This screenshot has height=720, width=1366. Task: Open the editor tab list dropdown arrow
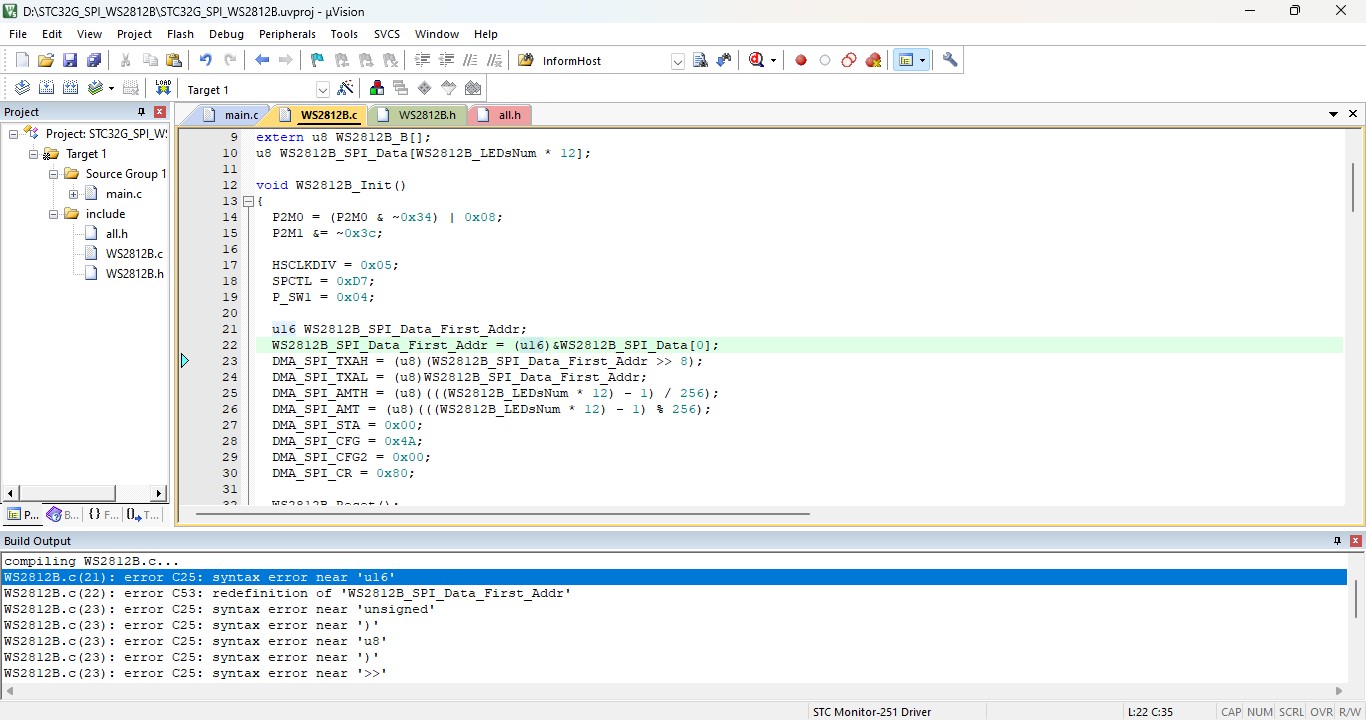click(x=1333, y=114)
